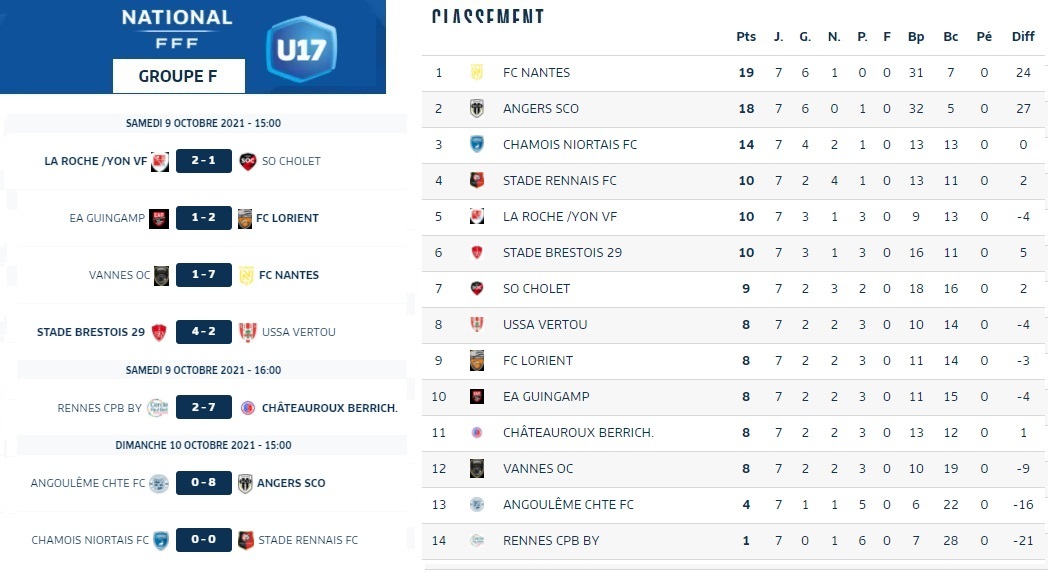This screenshot has height=573, width=1064.
Task: Open STADE BRESTOIS 29 team link in standings
Action: (x=562, y=253)
